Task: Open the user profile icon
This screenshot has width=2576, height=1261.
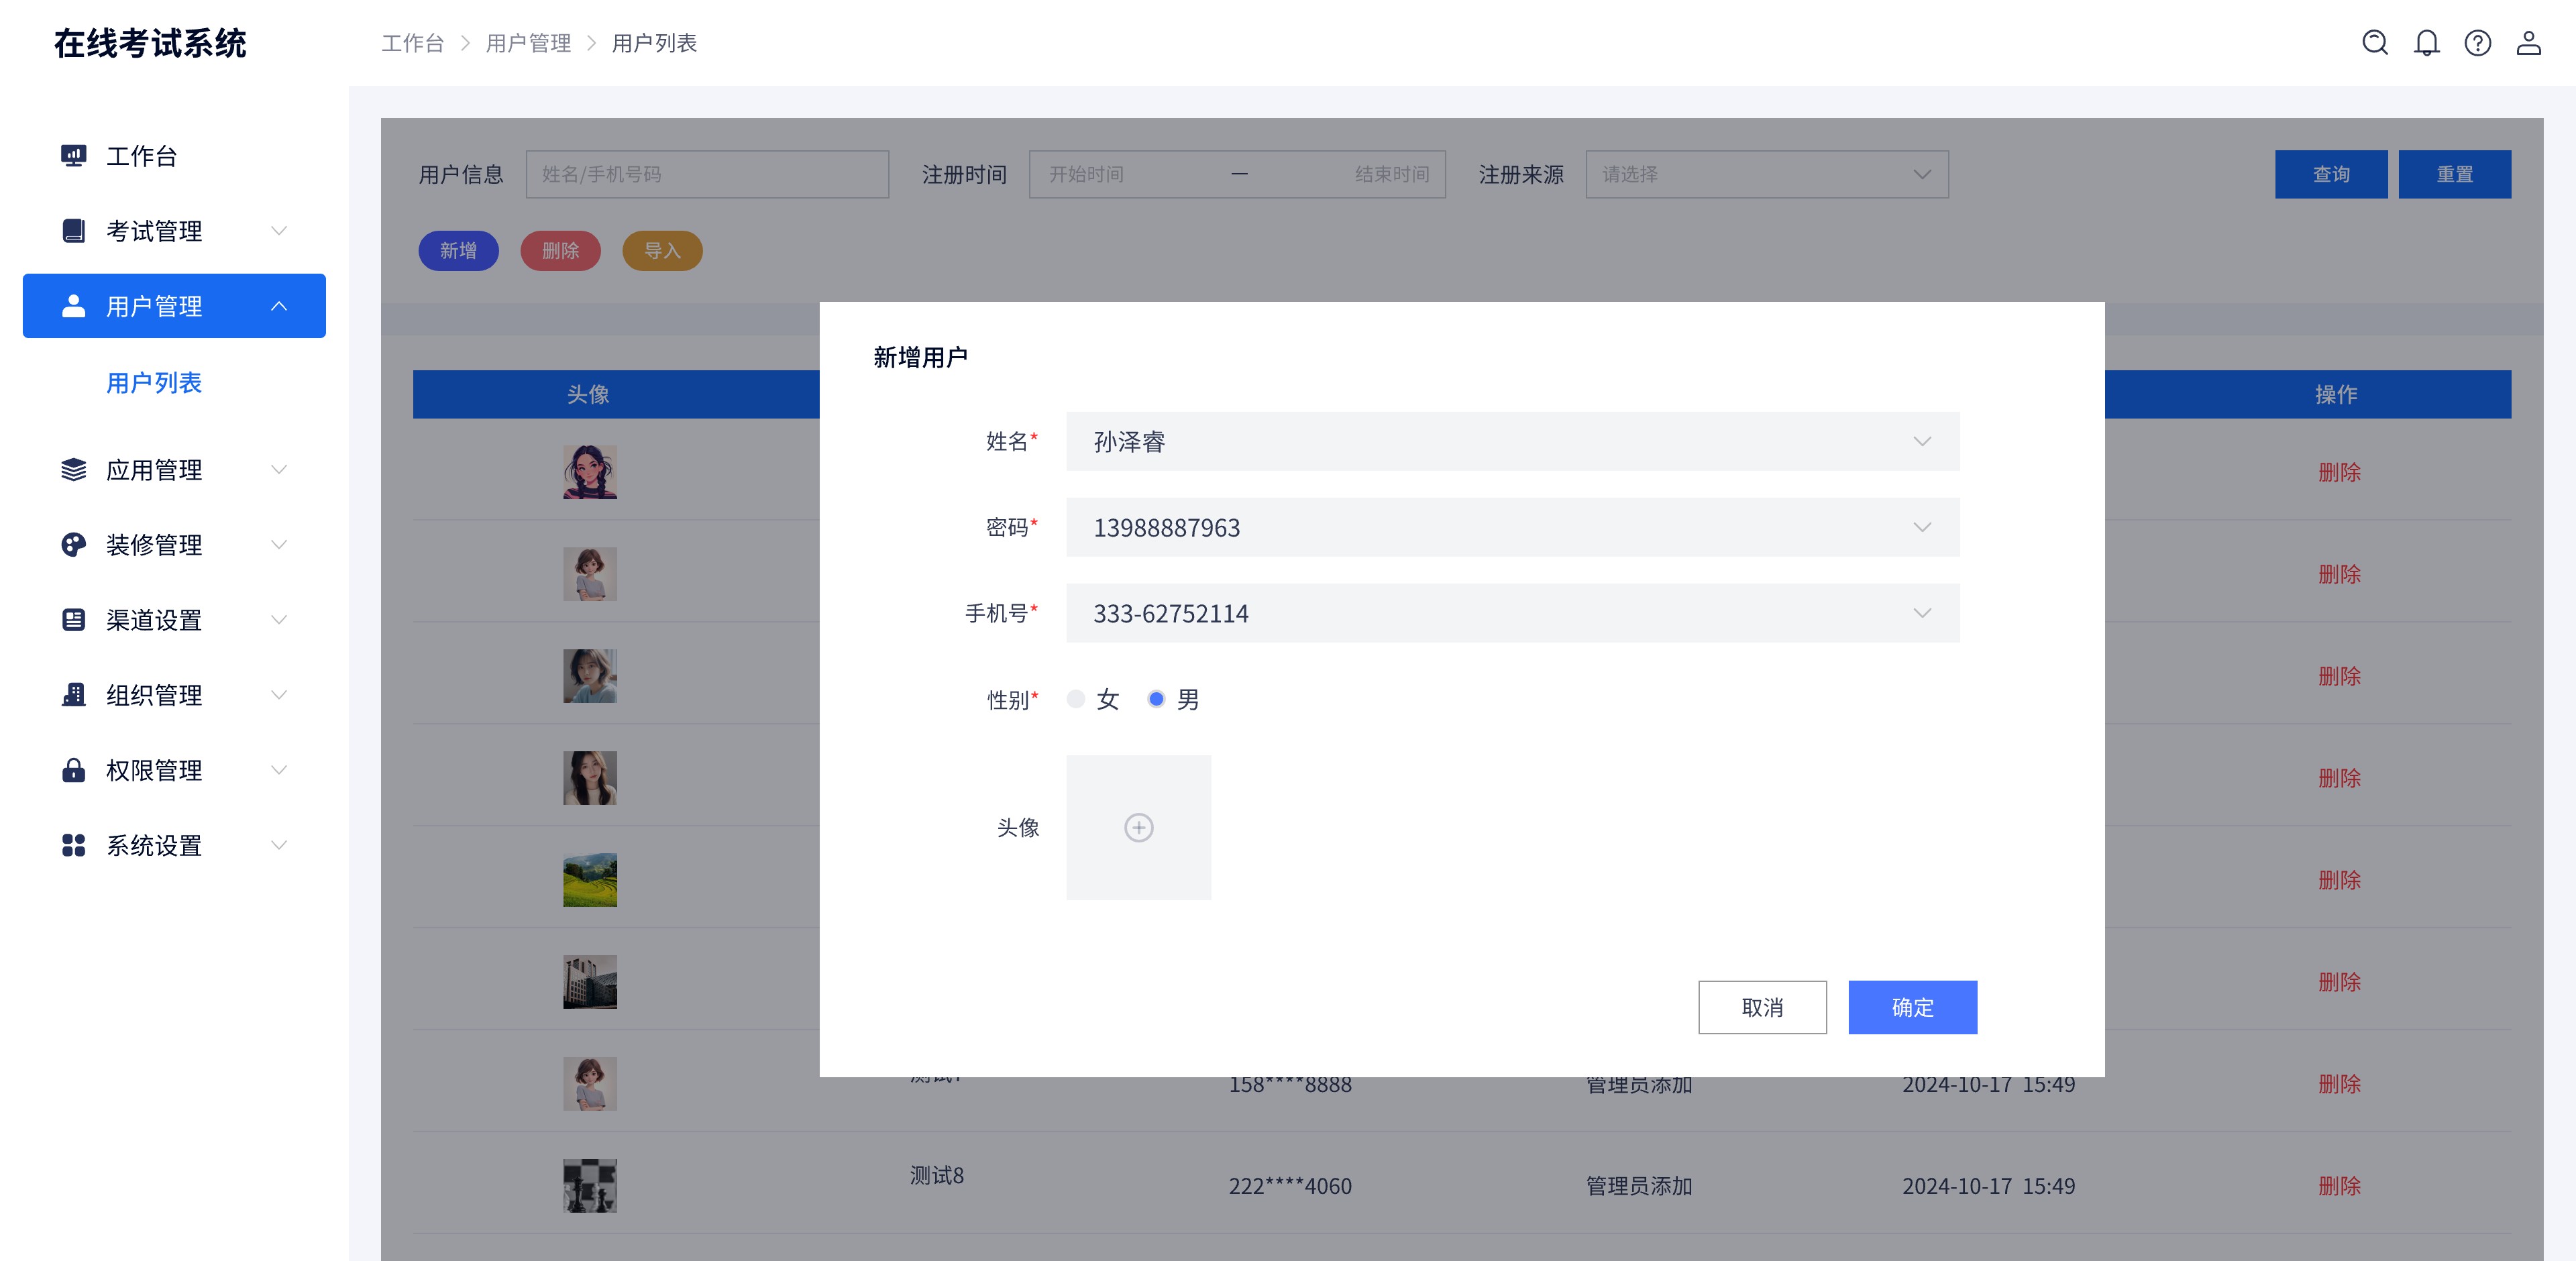Action: pos(2530,43)
